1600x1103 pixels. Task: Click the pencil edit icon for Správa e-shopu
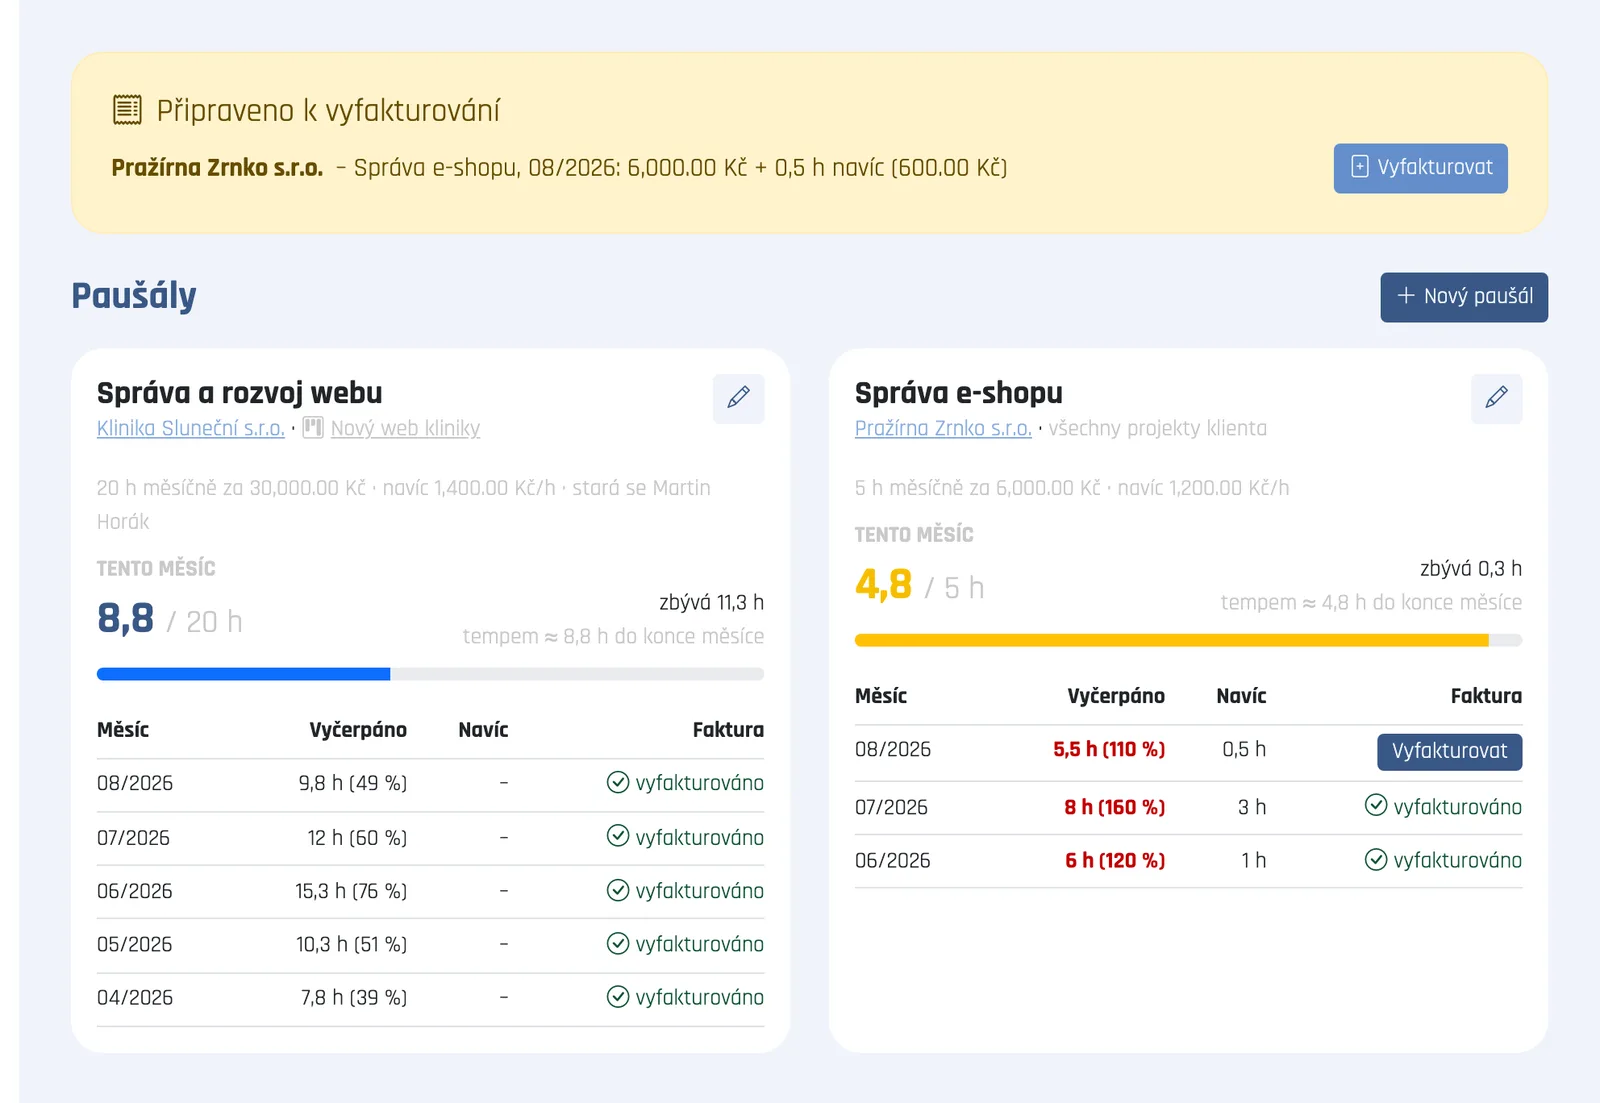click(x=1496, y=398)
